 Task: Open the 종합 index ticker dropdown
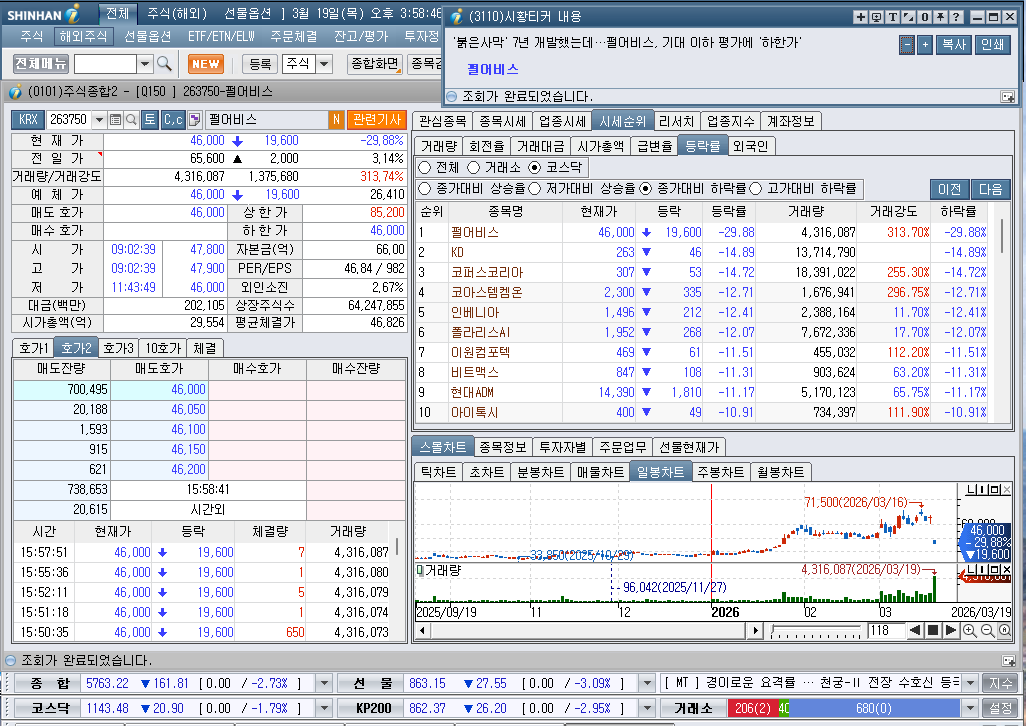tap(324, 683)
